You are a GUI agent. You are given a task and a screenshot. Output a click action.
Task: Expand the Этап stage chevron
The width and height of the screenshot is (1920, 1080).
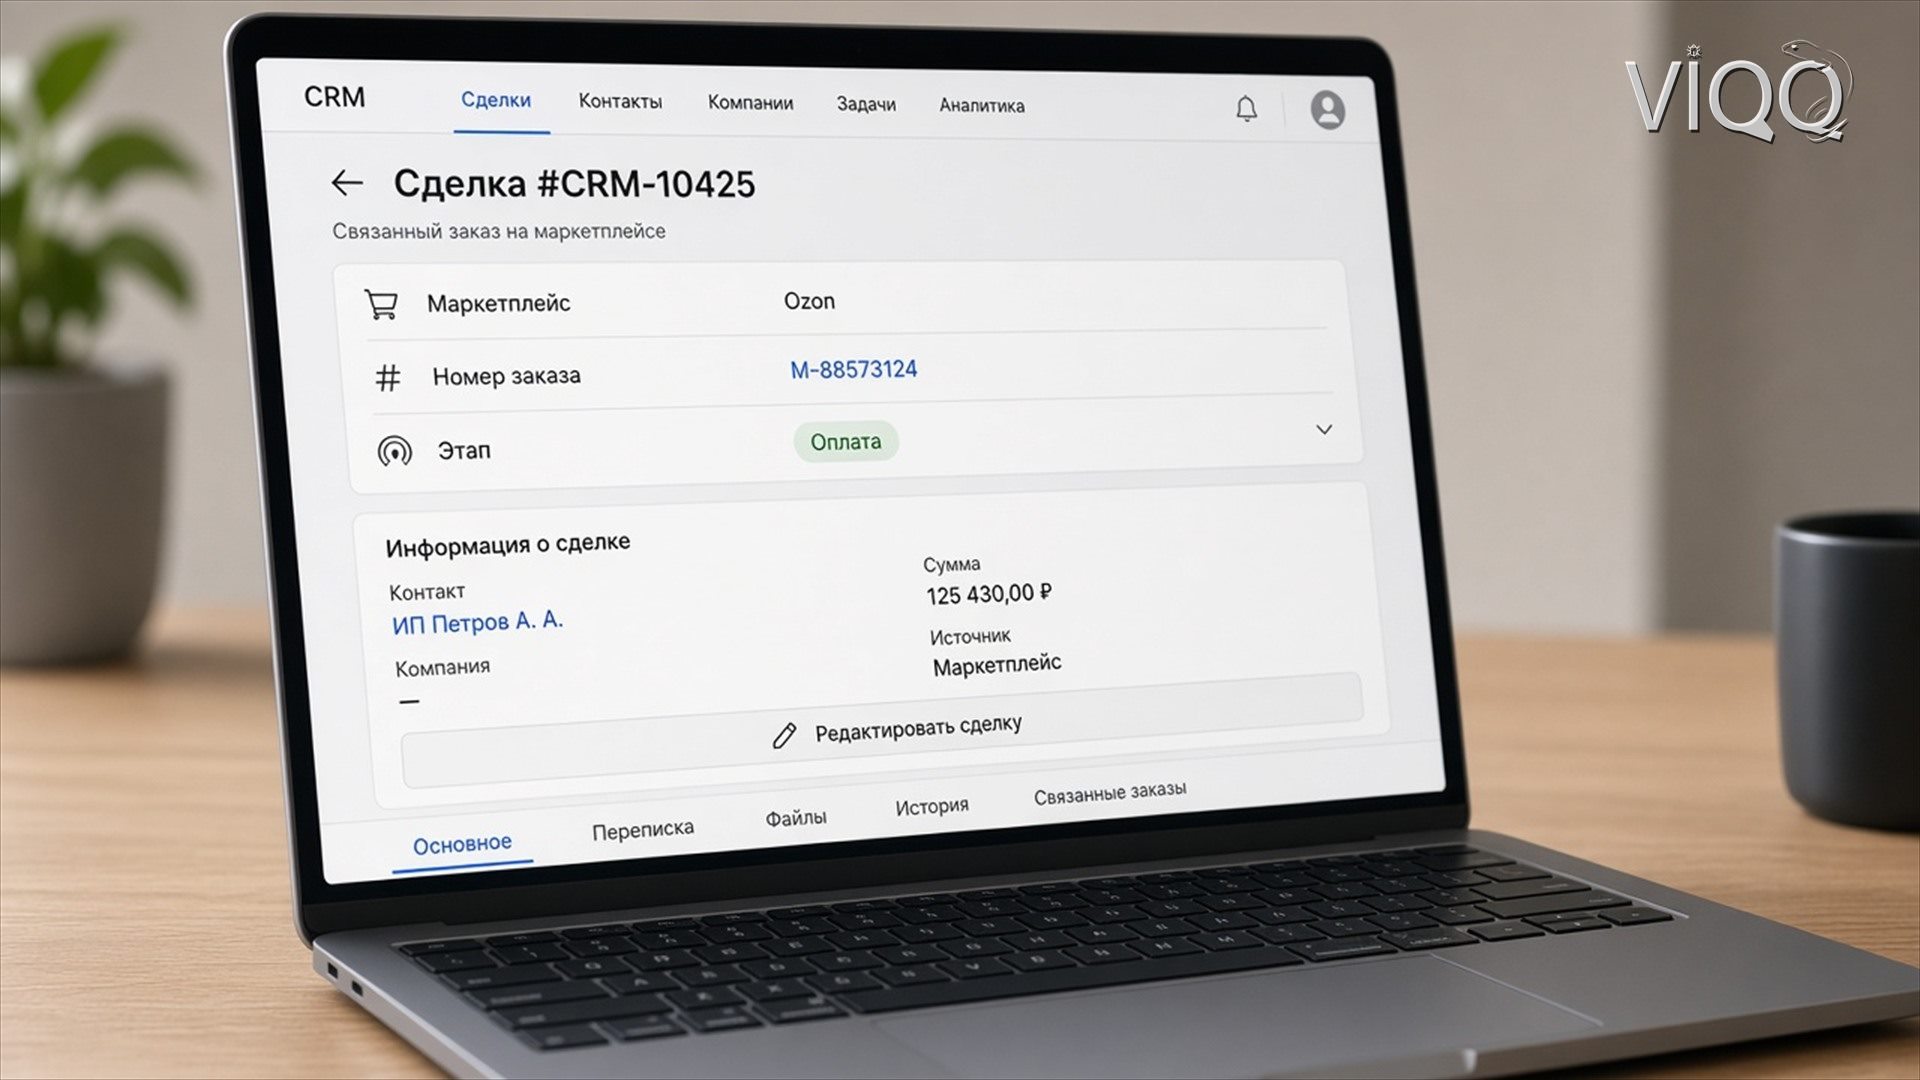[1324, 430]
